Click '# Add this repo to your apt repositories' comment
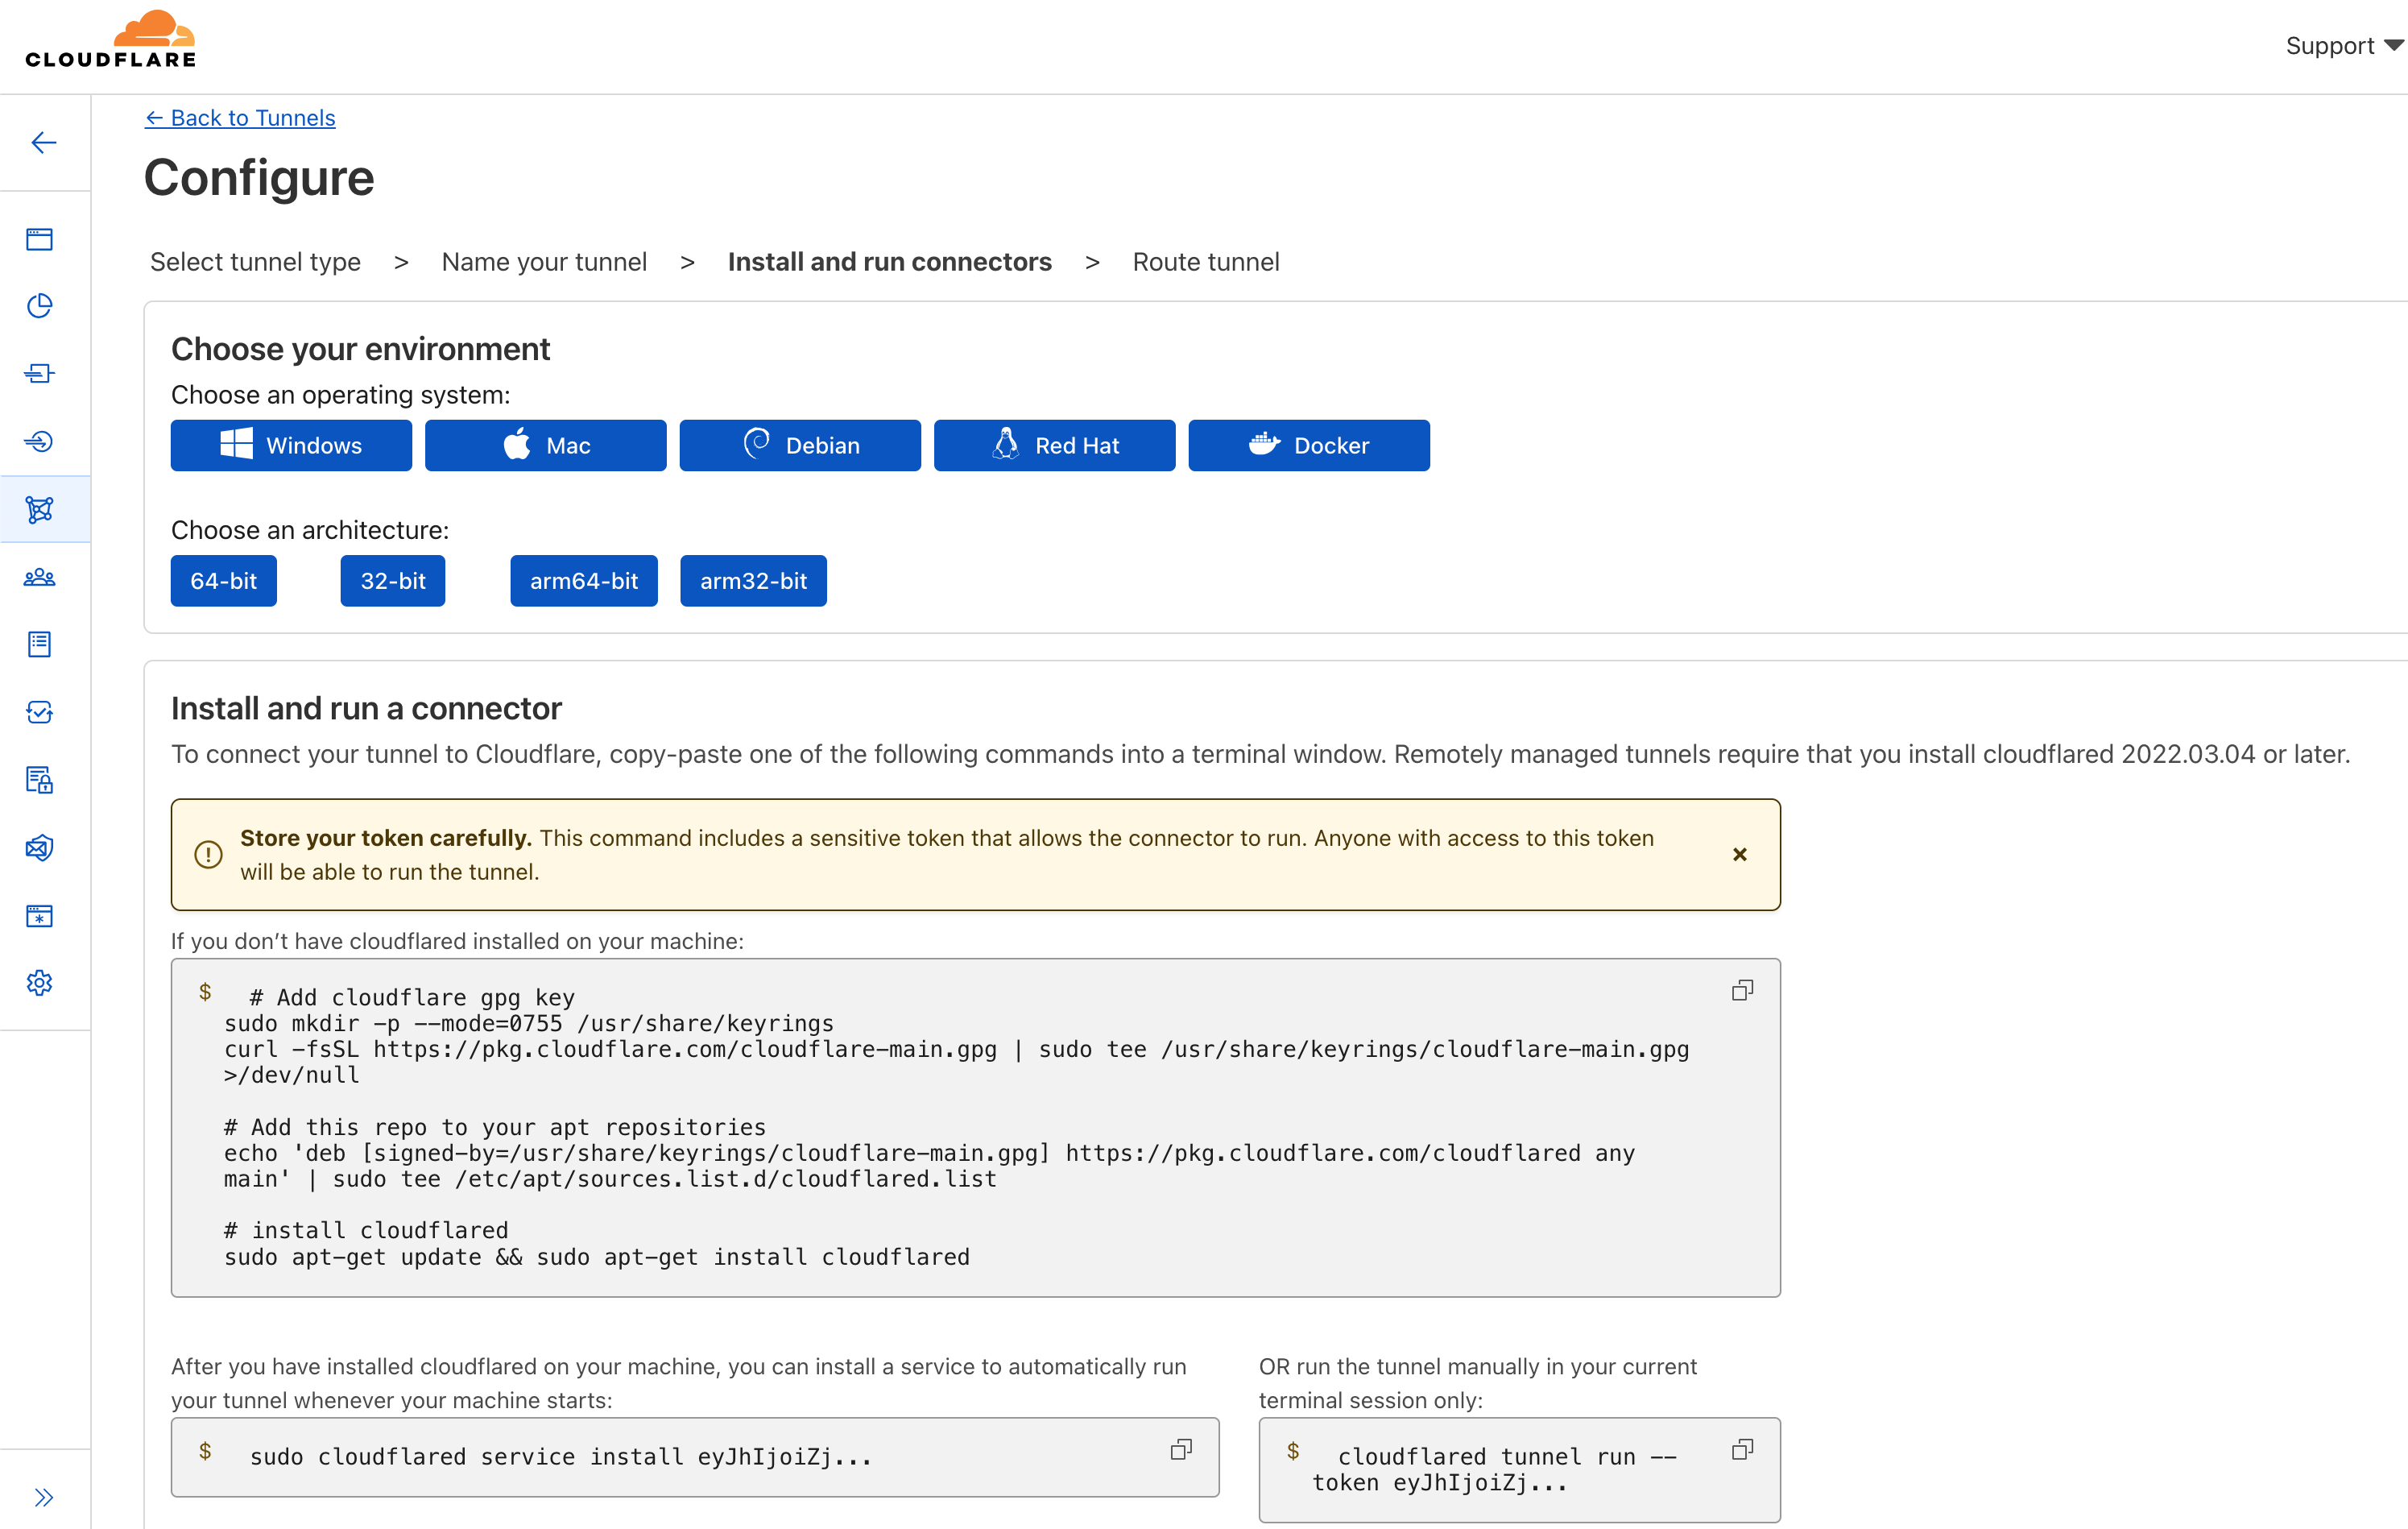Screen dimensions: 2408x1529 click(495, 1127)
